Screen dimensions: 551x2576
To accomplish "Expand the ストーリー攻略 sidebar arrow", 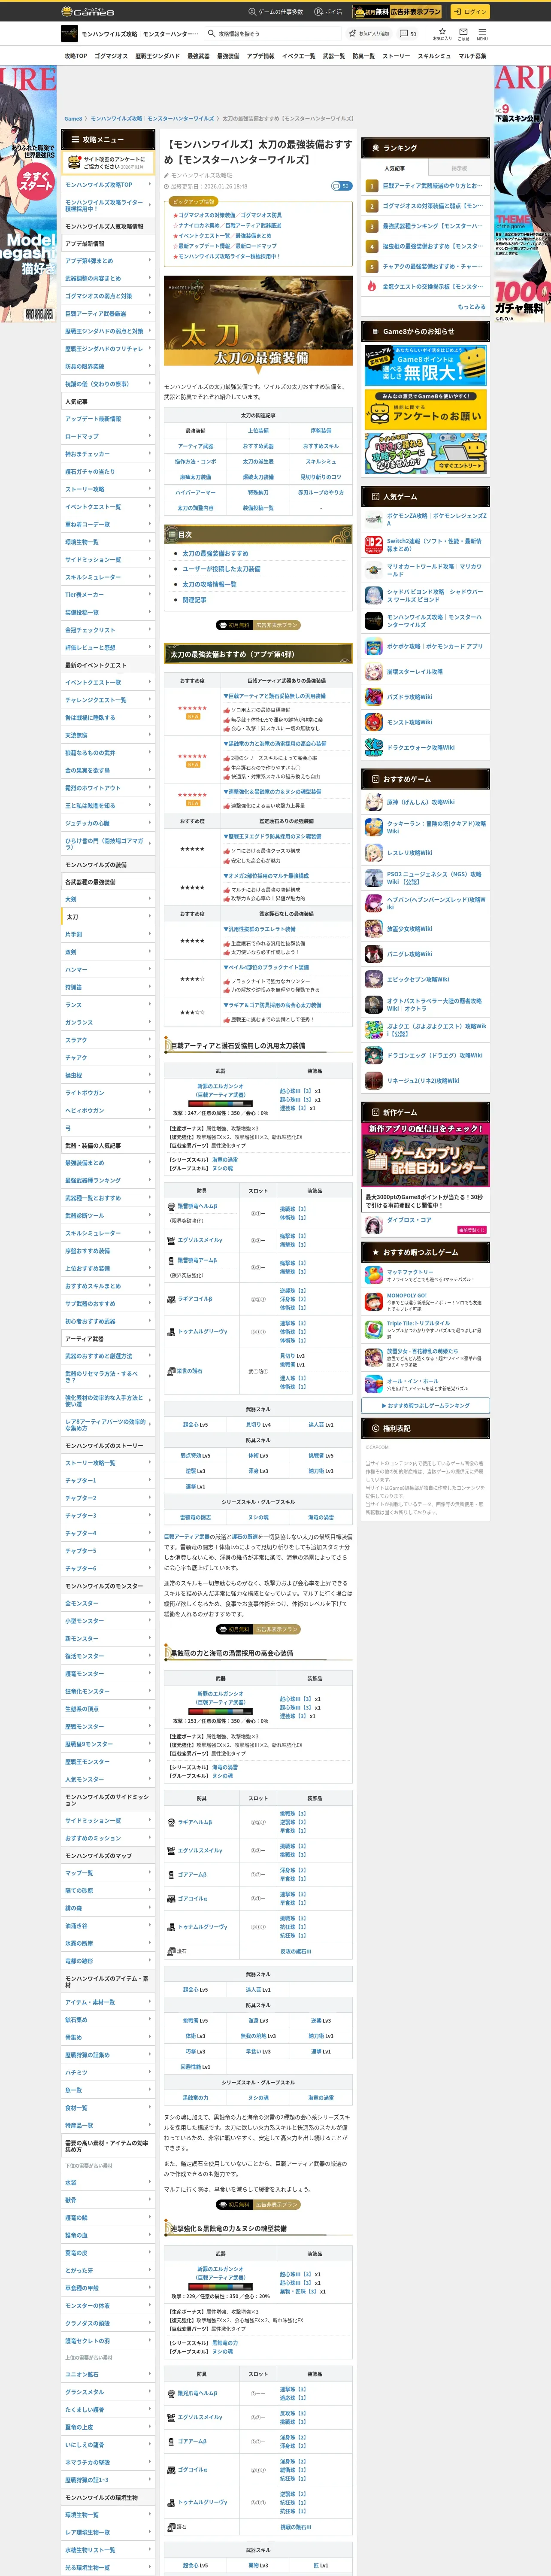I will coord(150,489).
